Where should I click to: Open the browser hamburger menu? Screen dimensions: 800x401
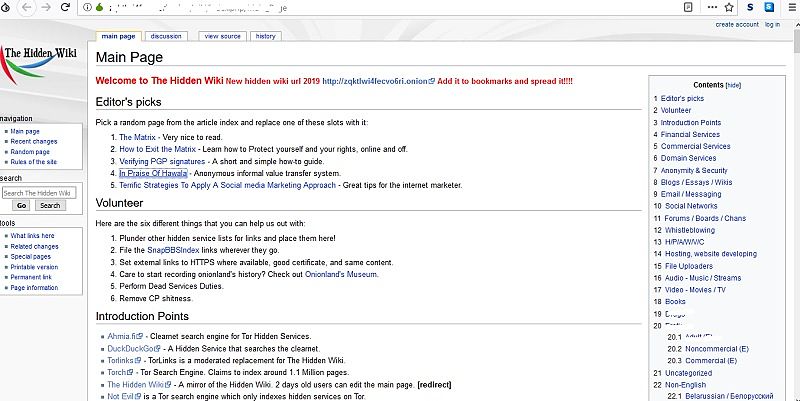click(791, 6)
